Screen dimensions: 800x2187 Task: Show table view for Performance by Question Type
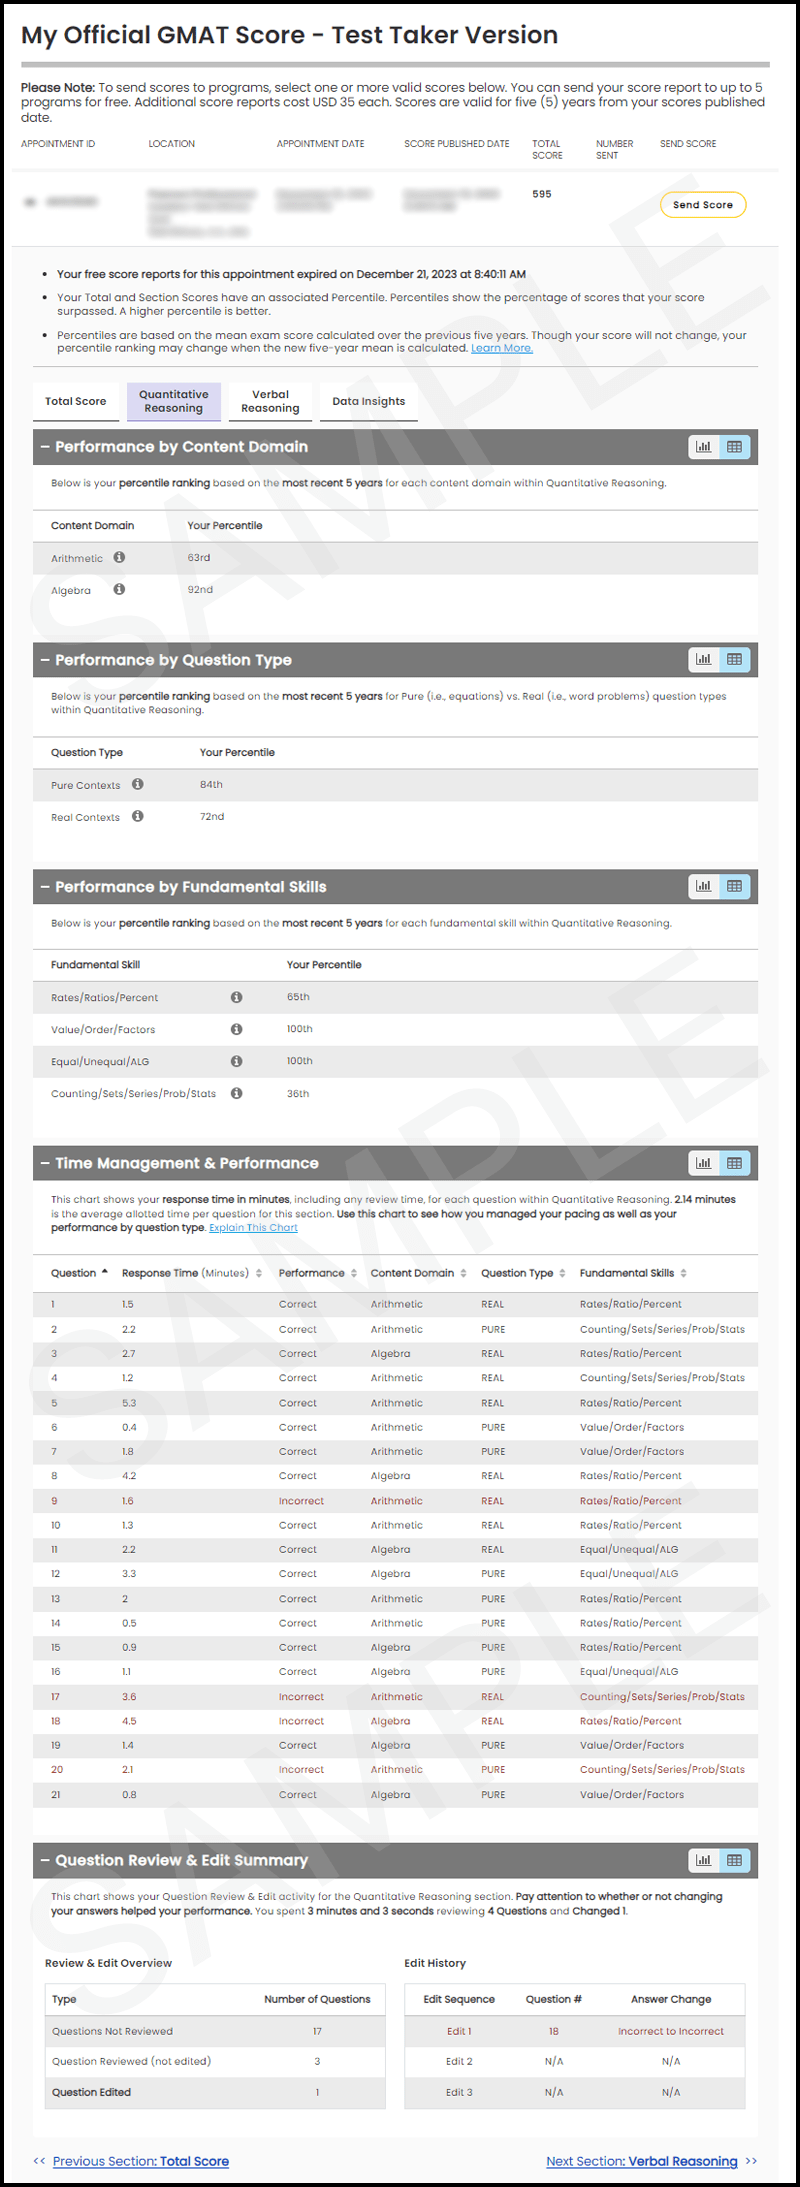pyautogui.click(x=735, y=660)
